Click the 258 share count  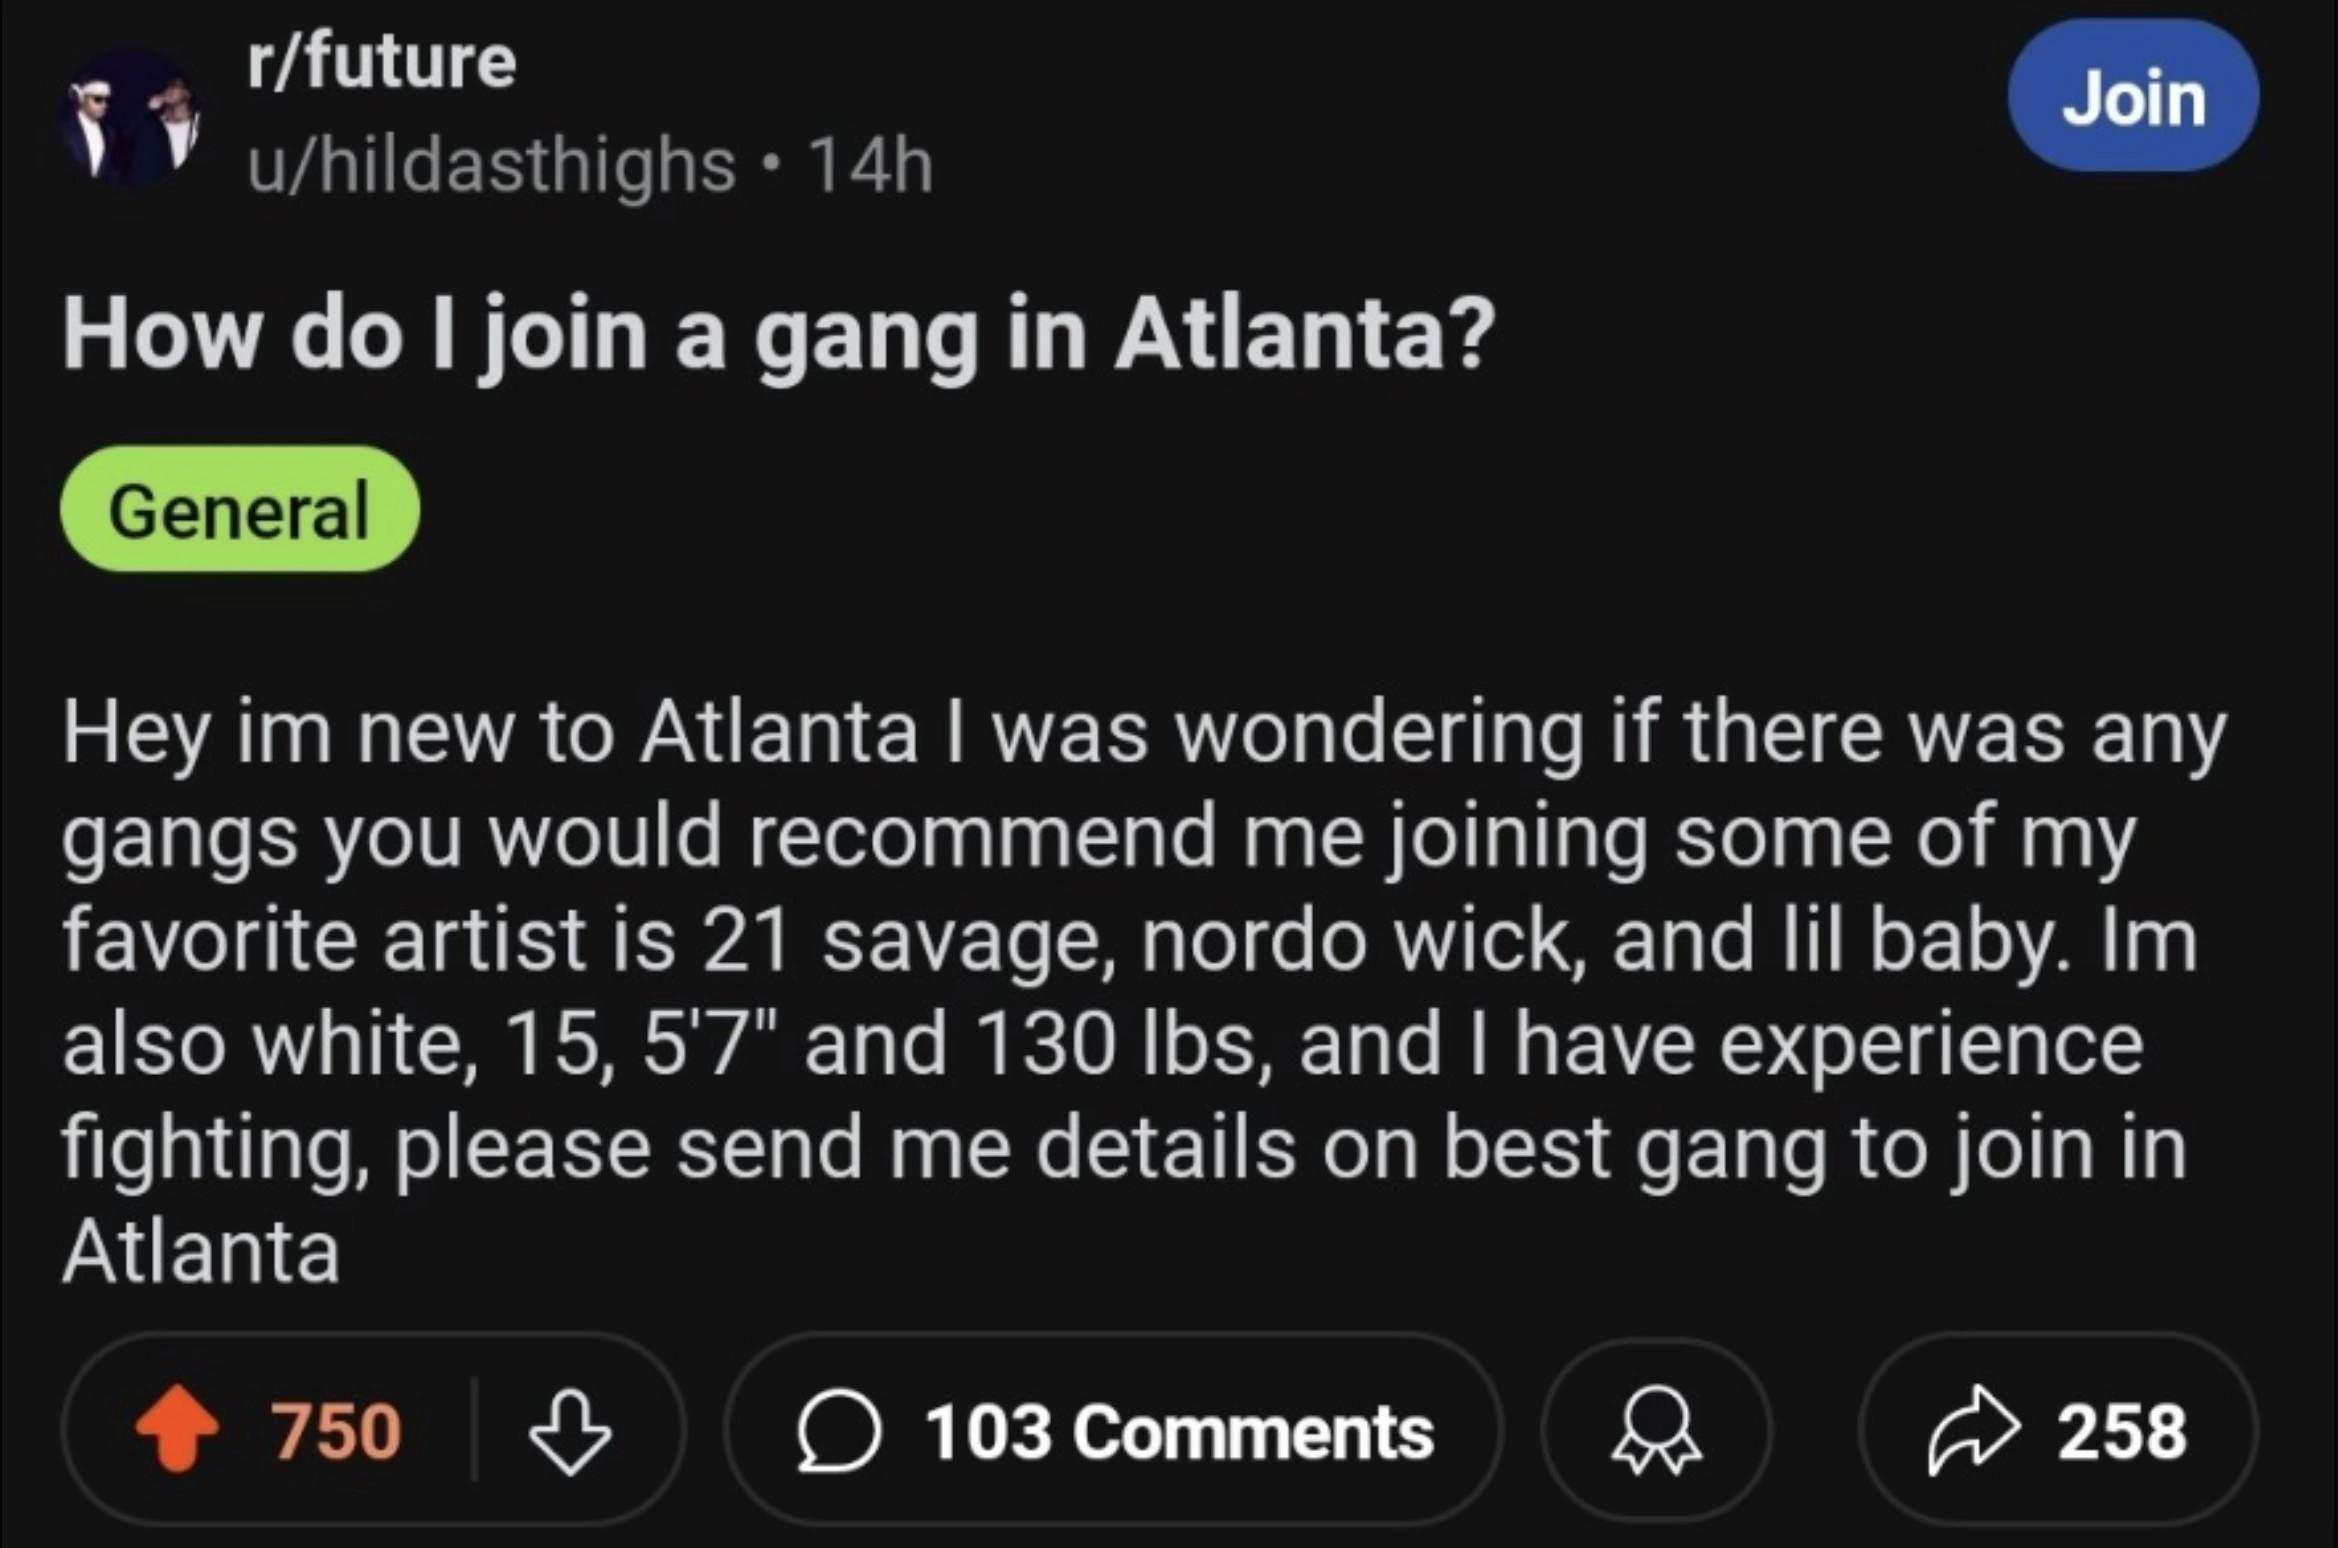2121,1431
